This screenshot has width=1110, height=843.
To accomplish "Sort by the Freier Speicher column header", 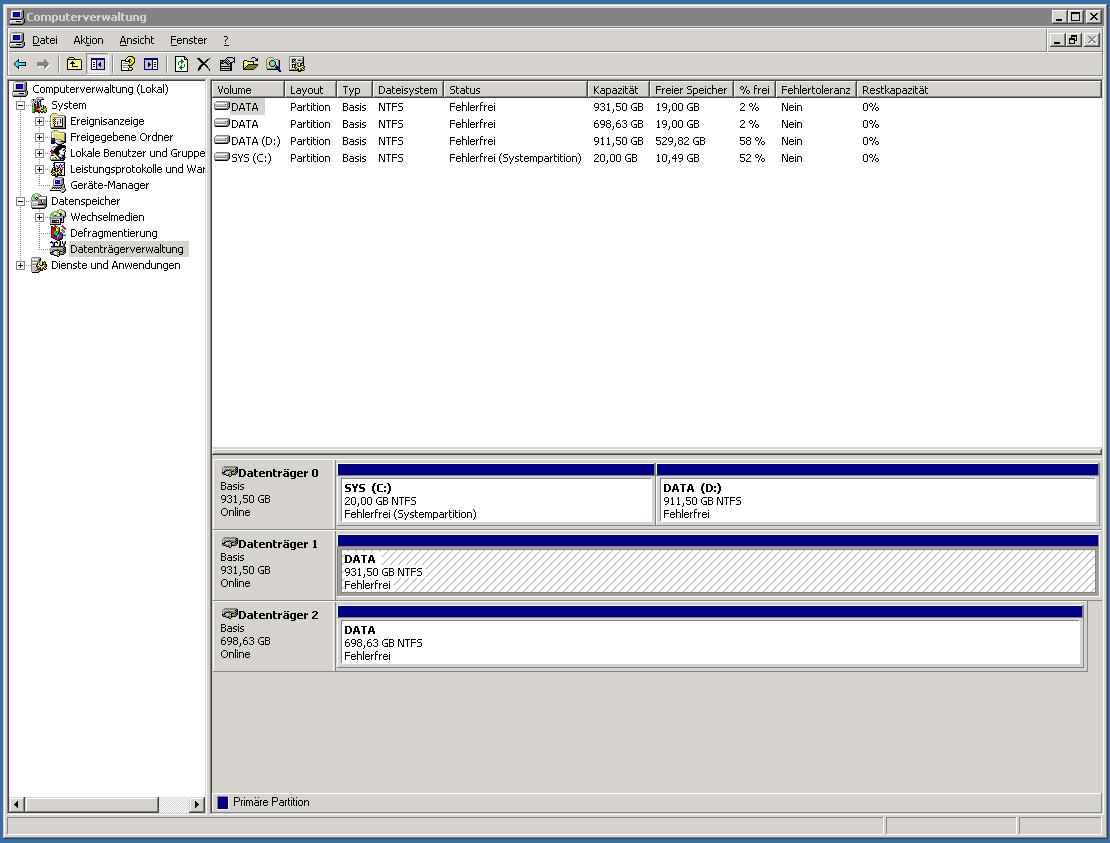I will [x=692, y=90].
